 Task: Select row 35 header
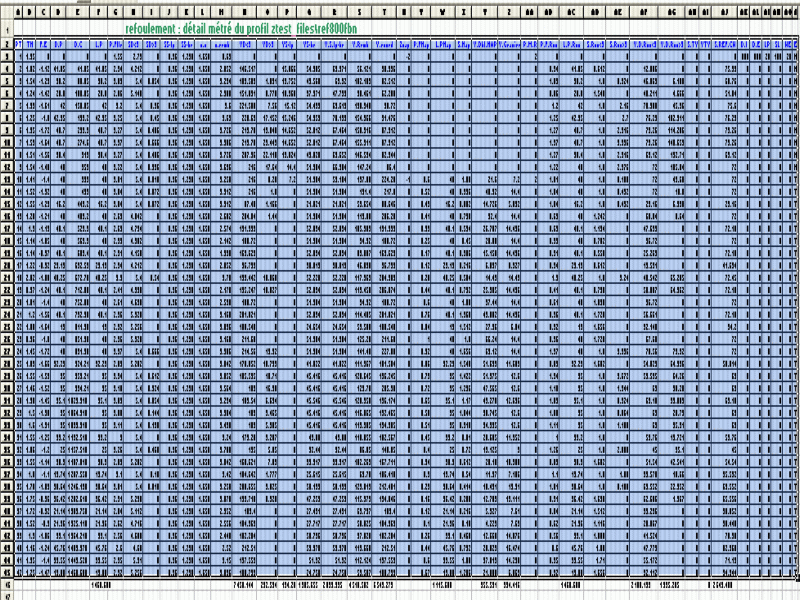pyautogui.click(x=7, y=448)
